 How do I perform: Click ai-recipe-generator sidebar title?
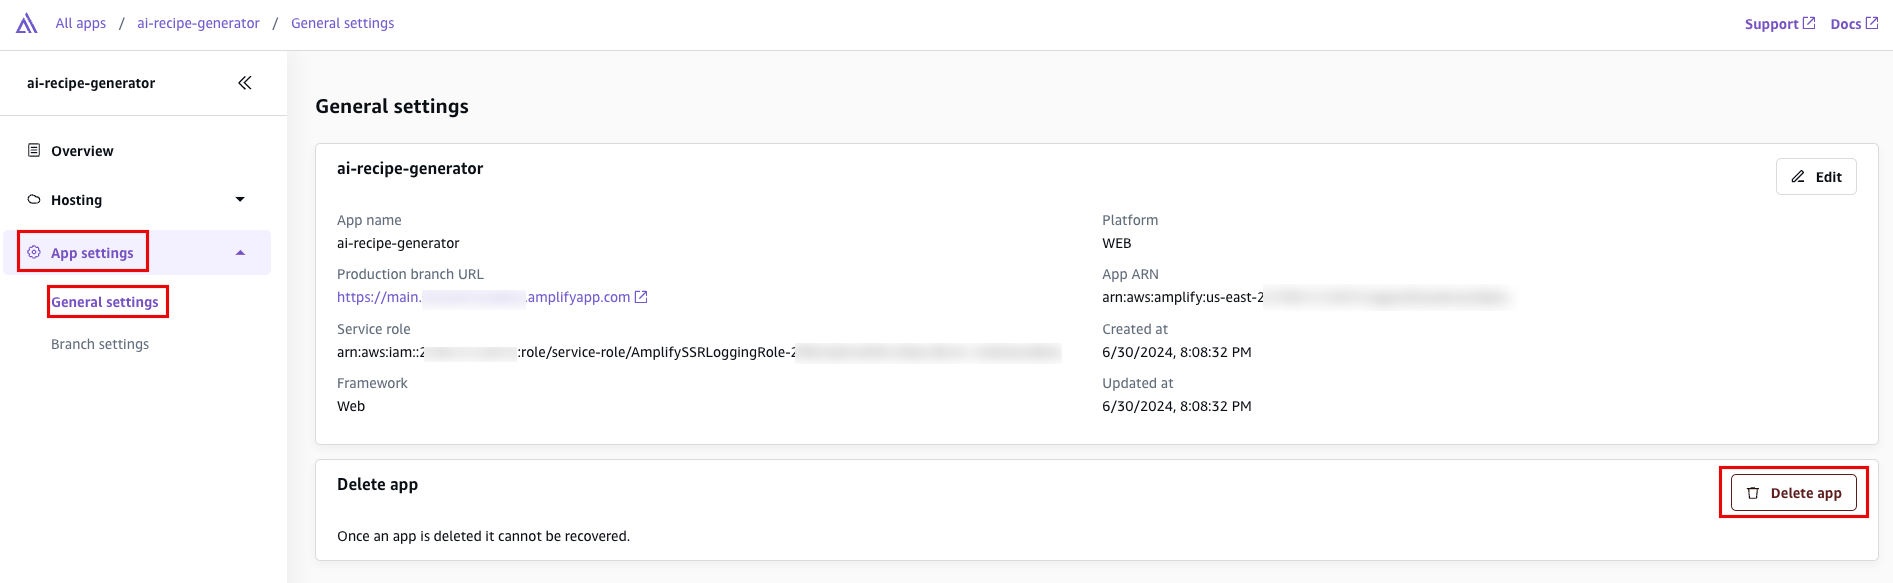tap(91, 83)
